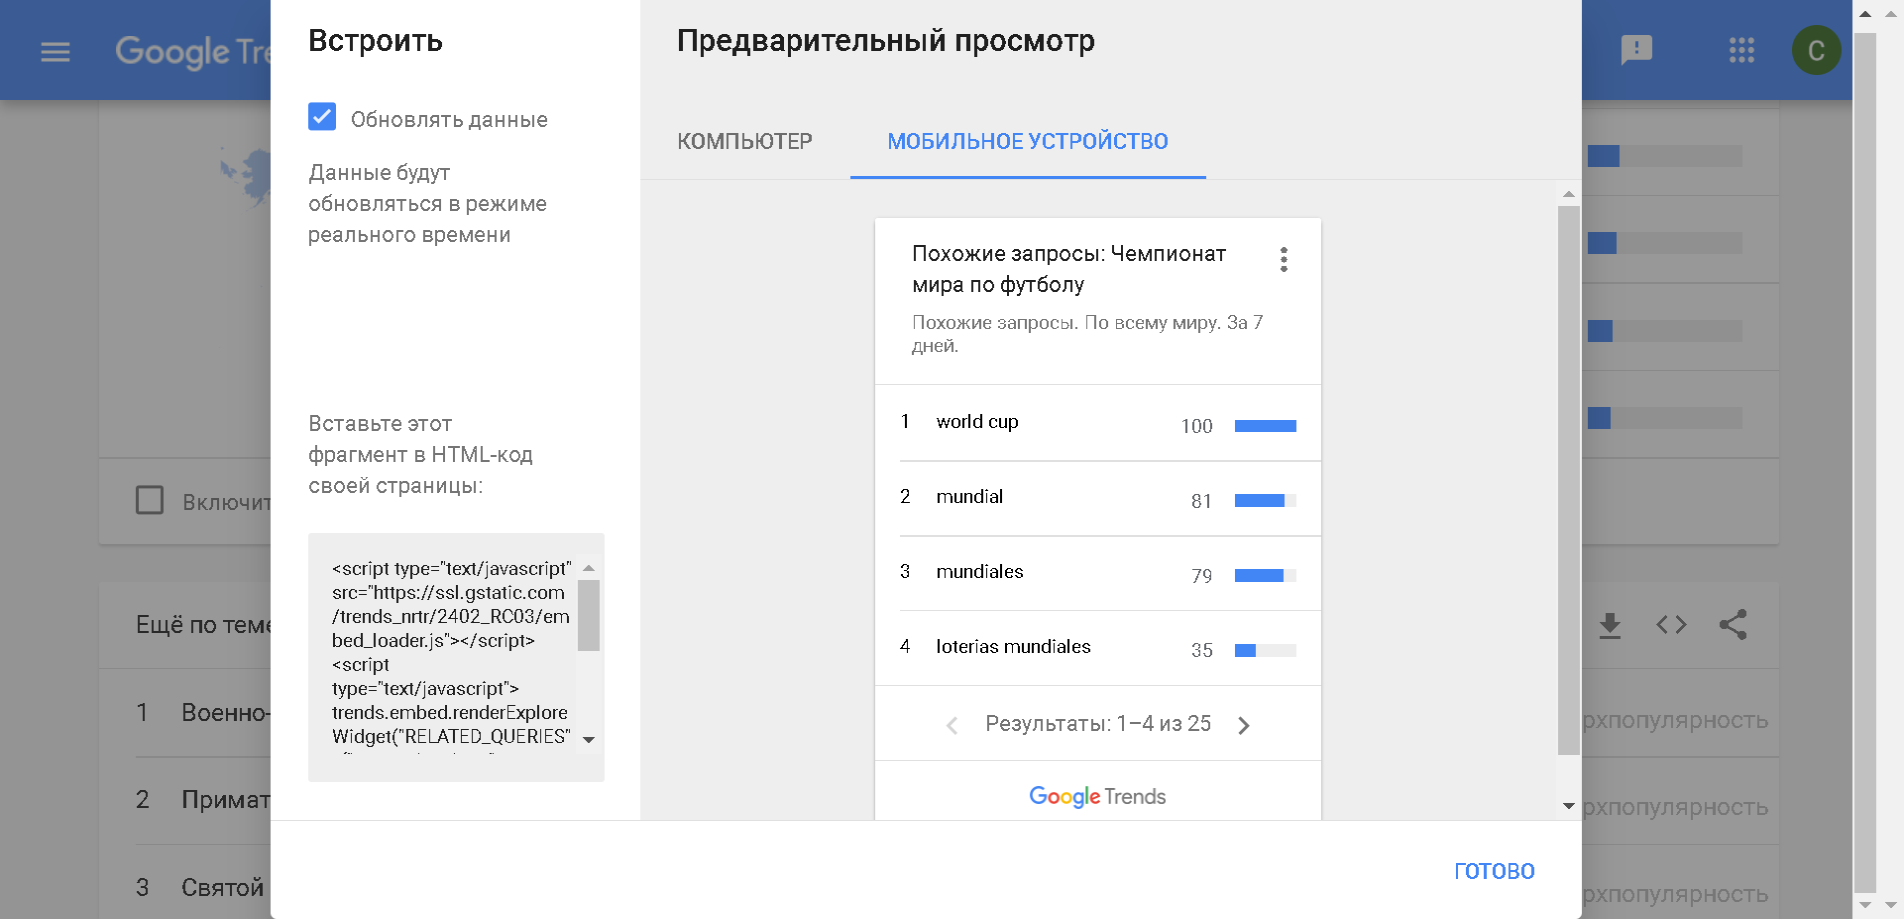
Task: Tick the Включить checkbox behind dialog
Action: click(x=150, y=500)
